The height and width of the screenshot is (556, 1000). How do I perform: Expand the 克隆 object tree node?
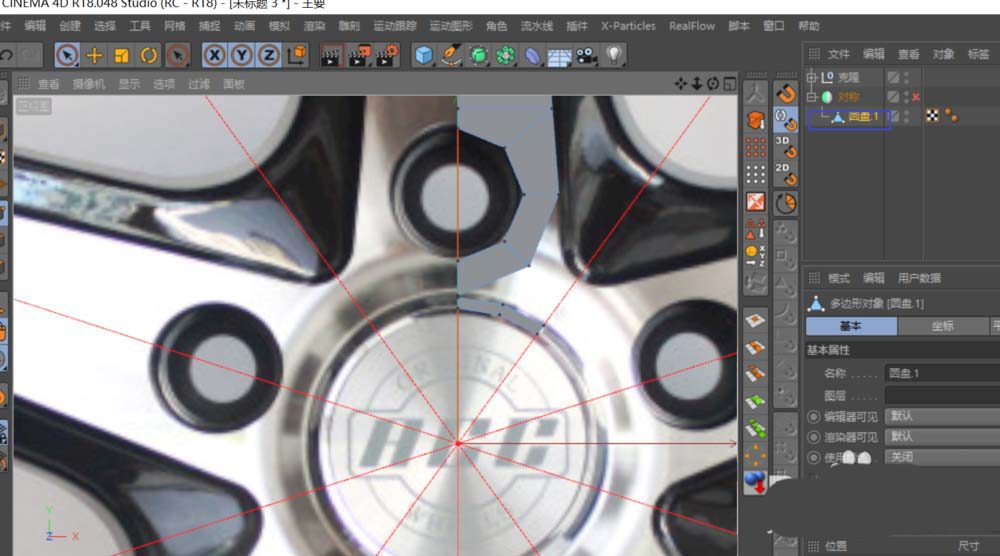pyautogui.click(x=812, y=77)
